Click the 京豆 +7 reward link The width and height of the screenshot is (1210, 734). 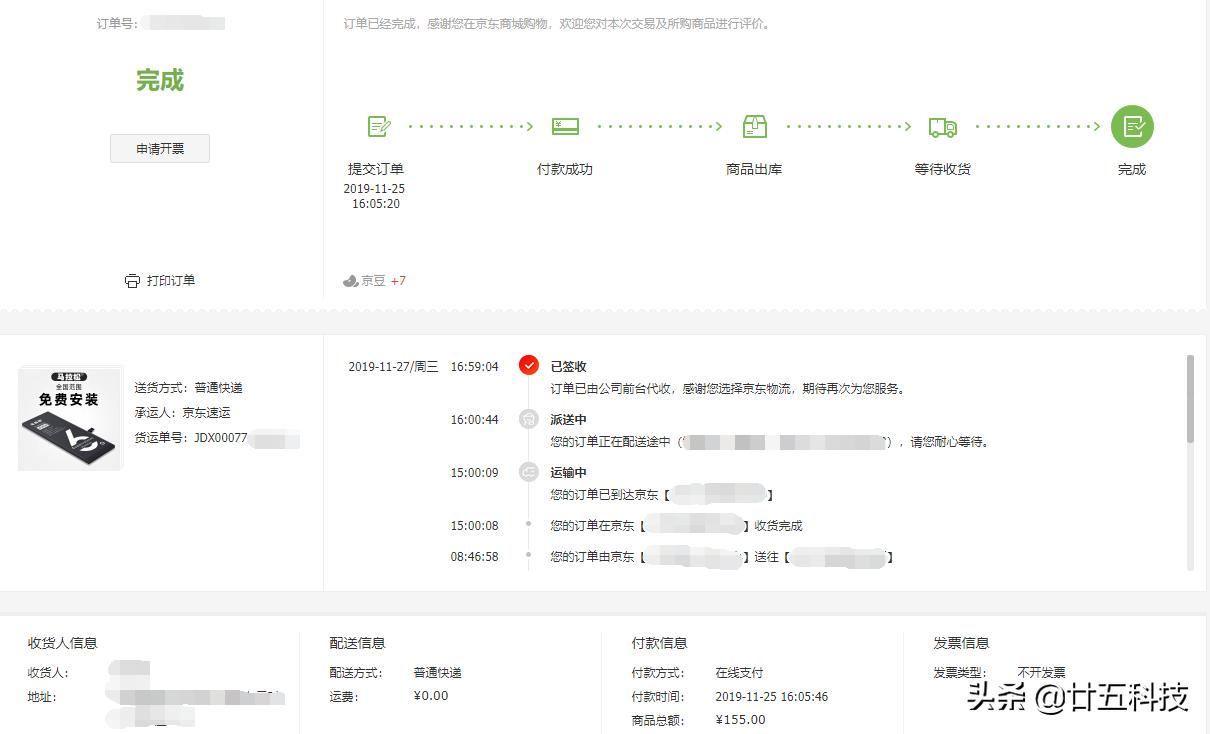pos(374,281)
